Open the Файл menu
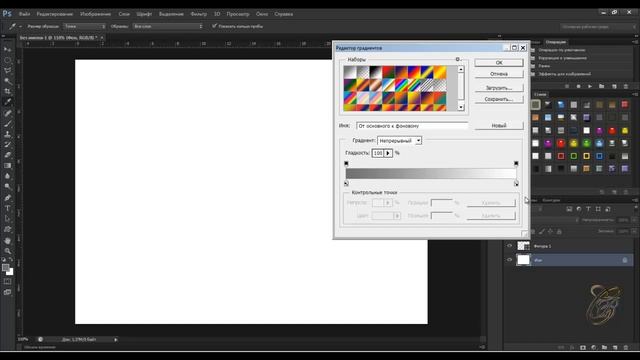Viewport: 640px width, 360px height. [24, 14]
